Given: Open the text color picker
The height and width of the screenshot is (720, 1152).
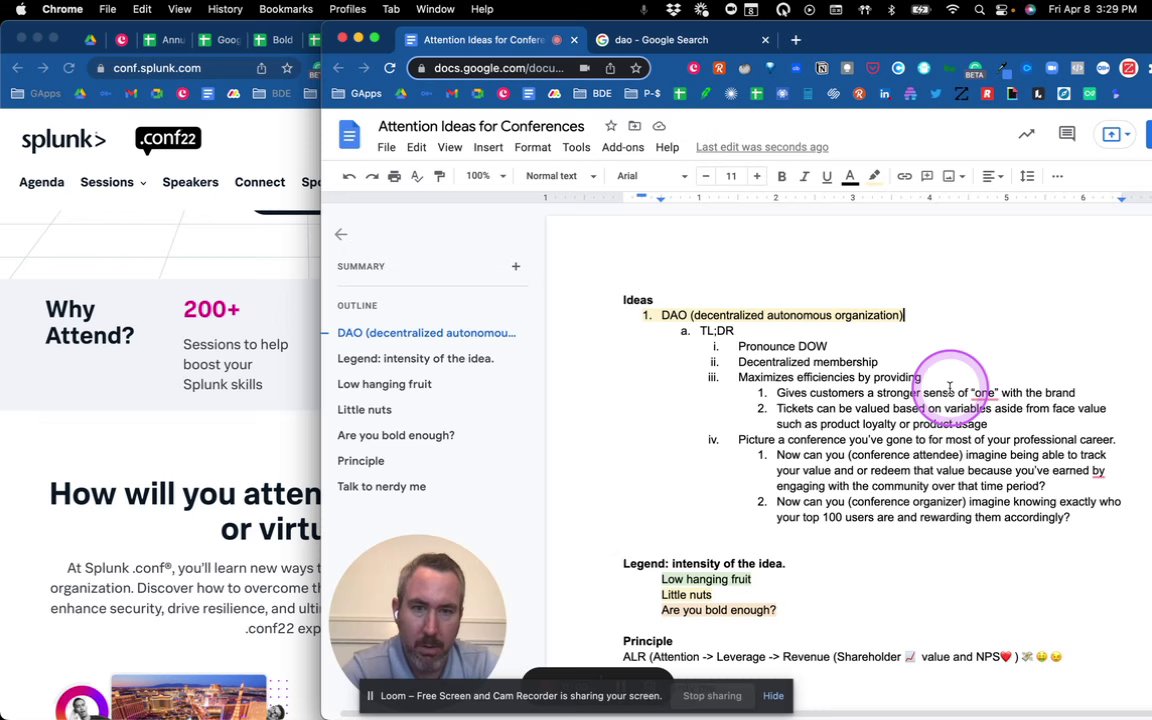Looking at the screenshot, I should pos(850,176).
